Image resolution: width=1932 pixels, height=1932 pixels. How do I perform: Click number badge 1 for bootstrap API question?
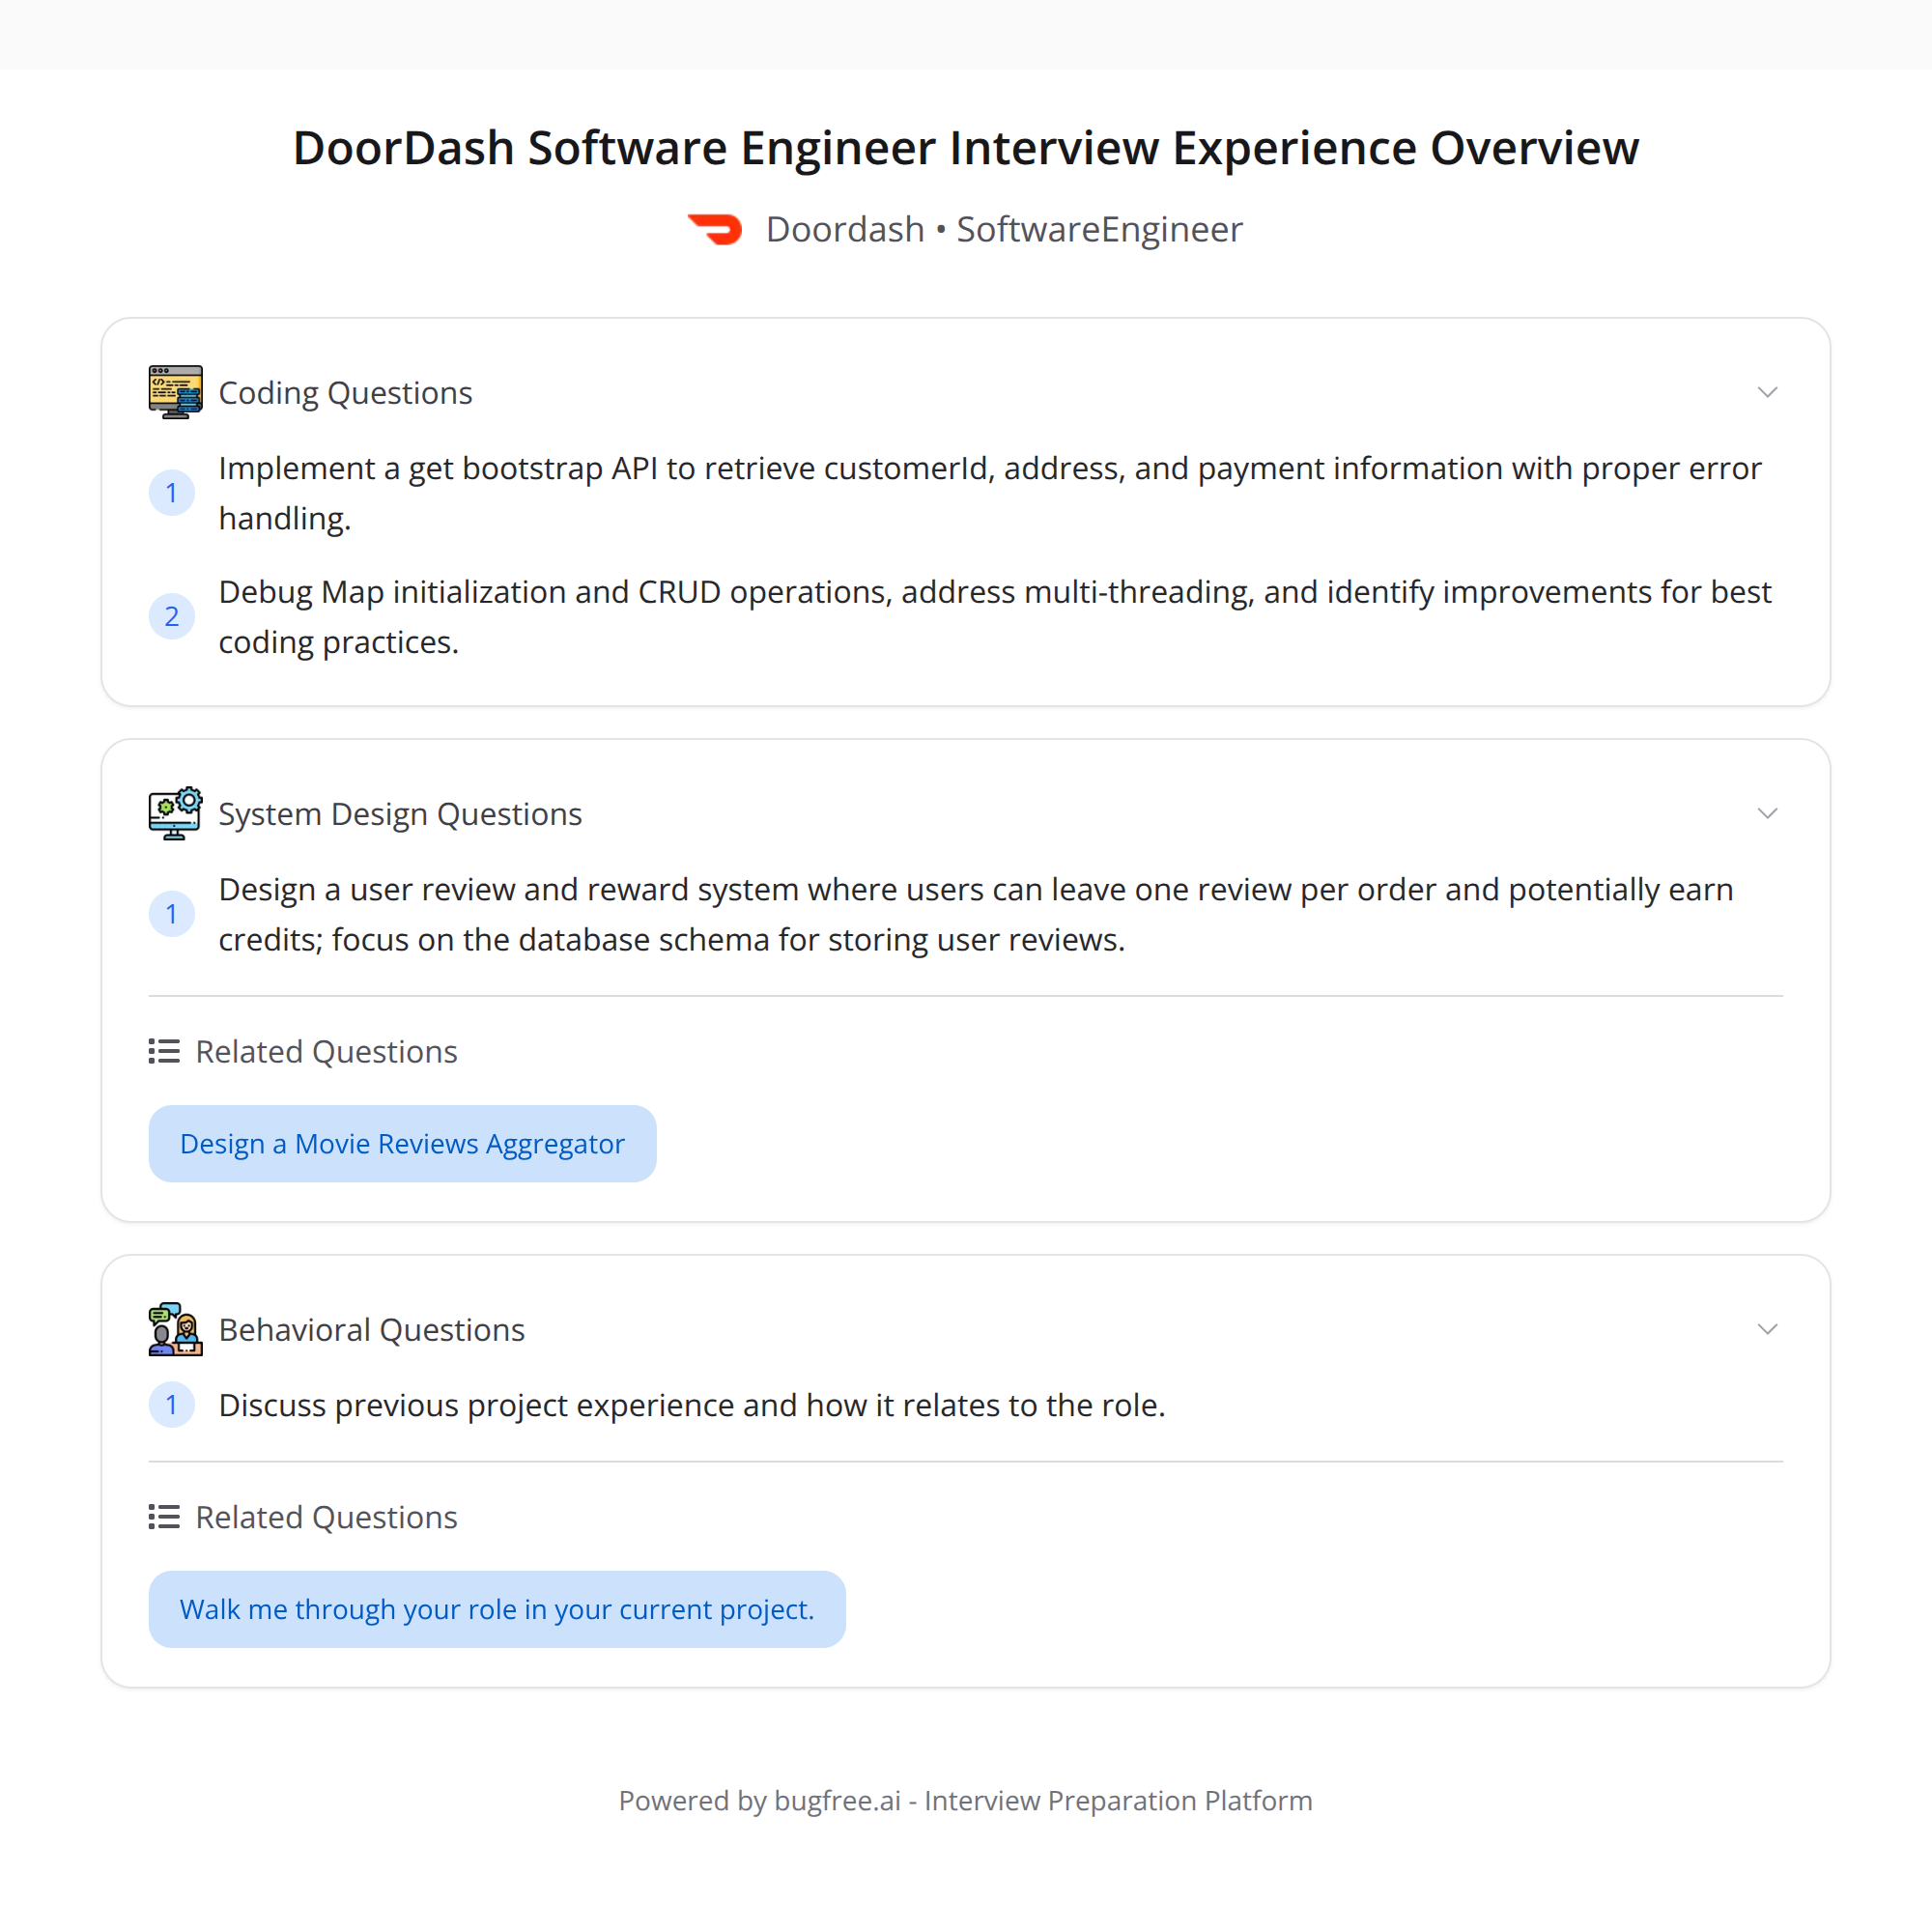pyautogui.click(x=172, y=493)
